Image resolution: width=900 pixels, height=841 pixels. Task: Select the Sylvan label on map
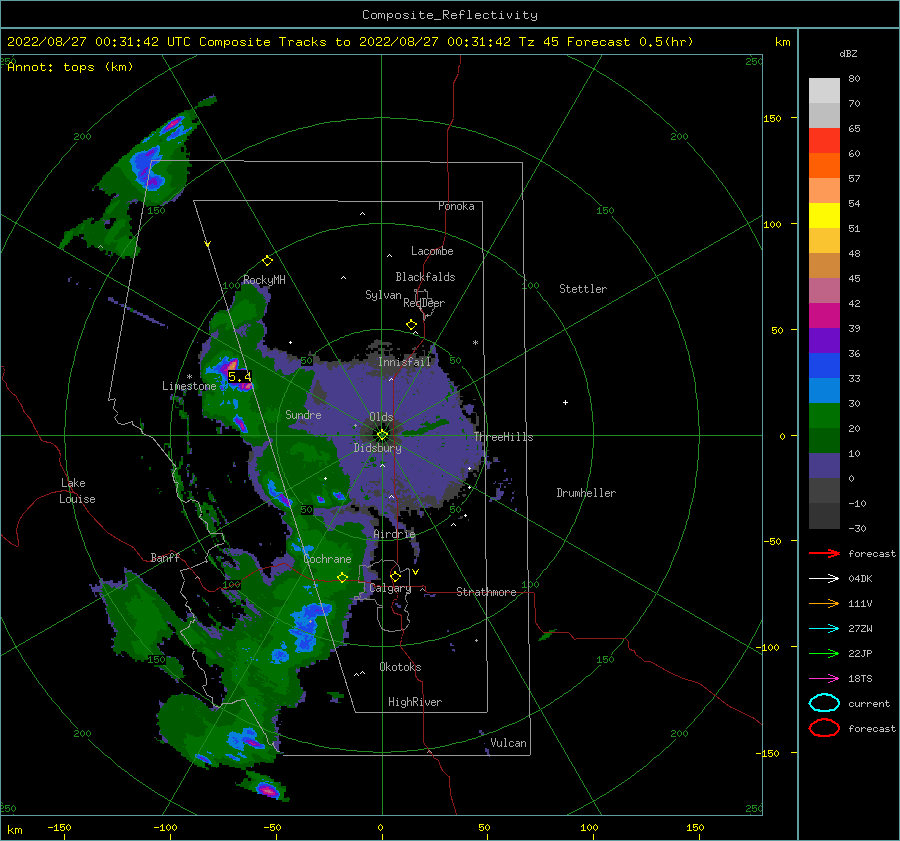coord(383,295)
